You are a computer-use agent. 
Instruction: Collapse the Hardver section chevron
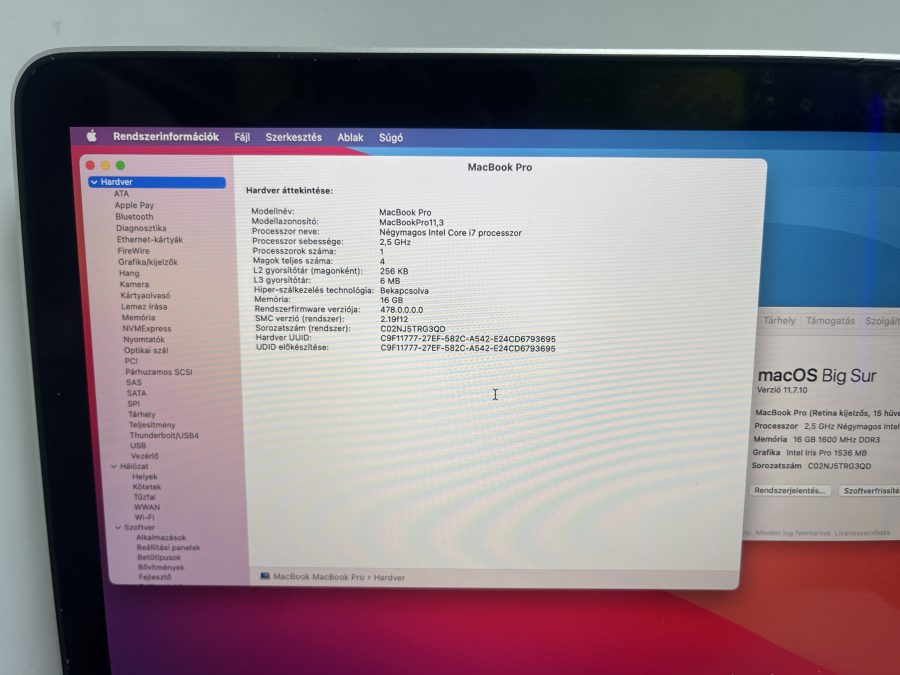(x=94, y=182)
